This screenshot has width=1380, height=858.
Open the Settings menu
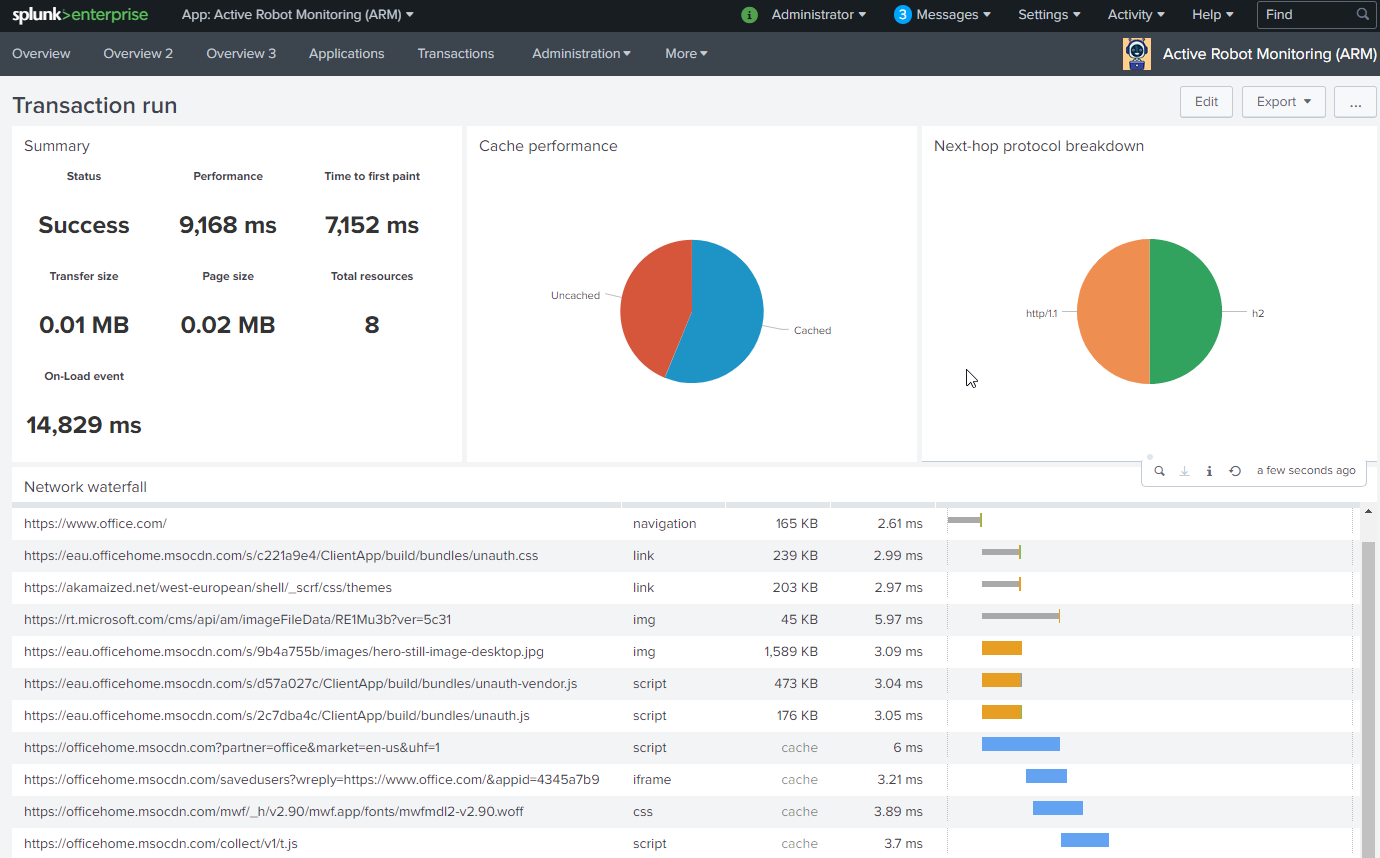tap(1048, 15)
